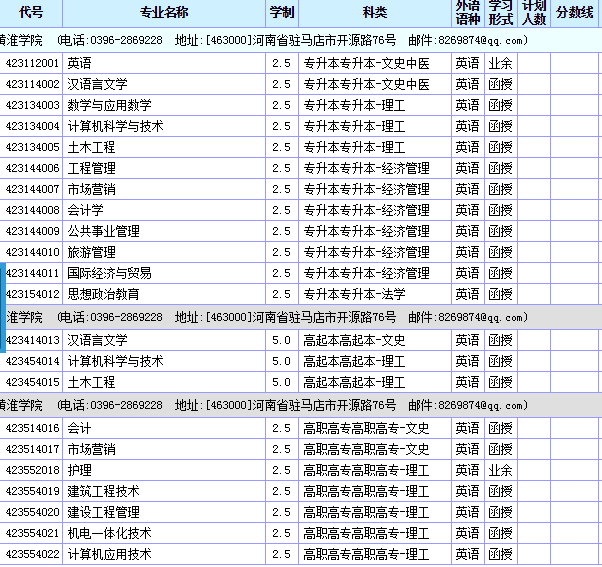The width and height of the screenshot is (602, 567).
Task: Click the 分数线 column header
Action: [575, 13]
